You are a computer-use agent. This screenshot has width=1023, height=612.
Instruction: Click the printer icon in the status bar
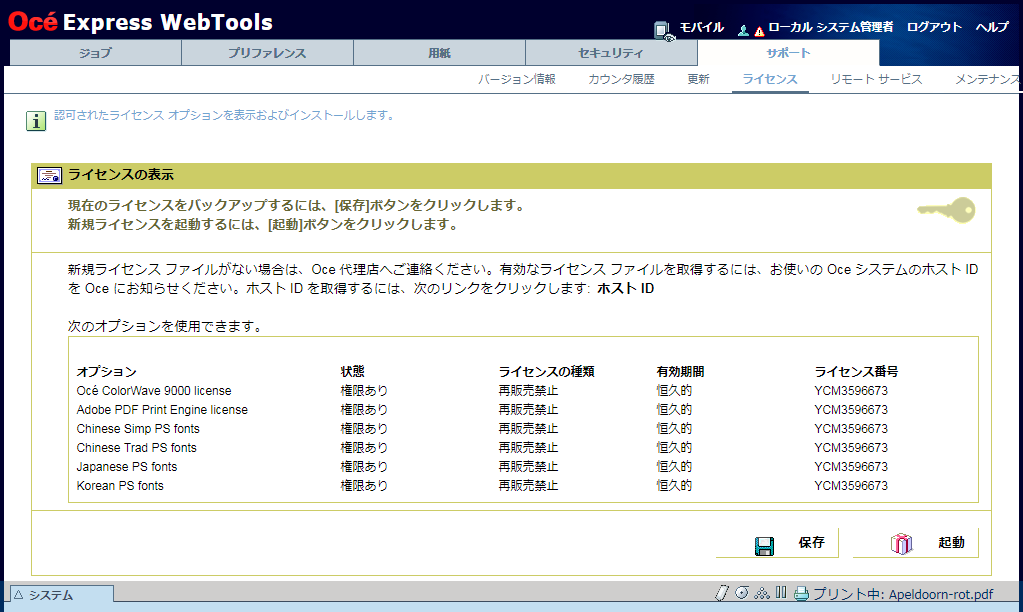click(x=802, y=594)
